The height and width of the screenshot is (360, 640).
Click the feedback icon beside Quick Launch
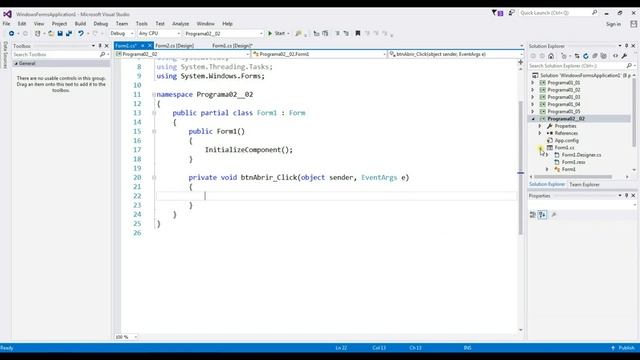pos(511,13)
